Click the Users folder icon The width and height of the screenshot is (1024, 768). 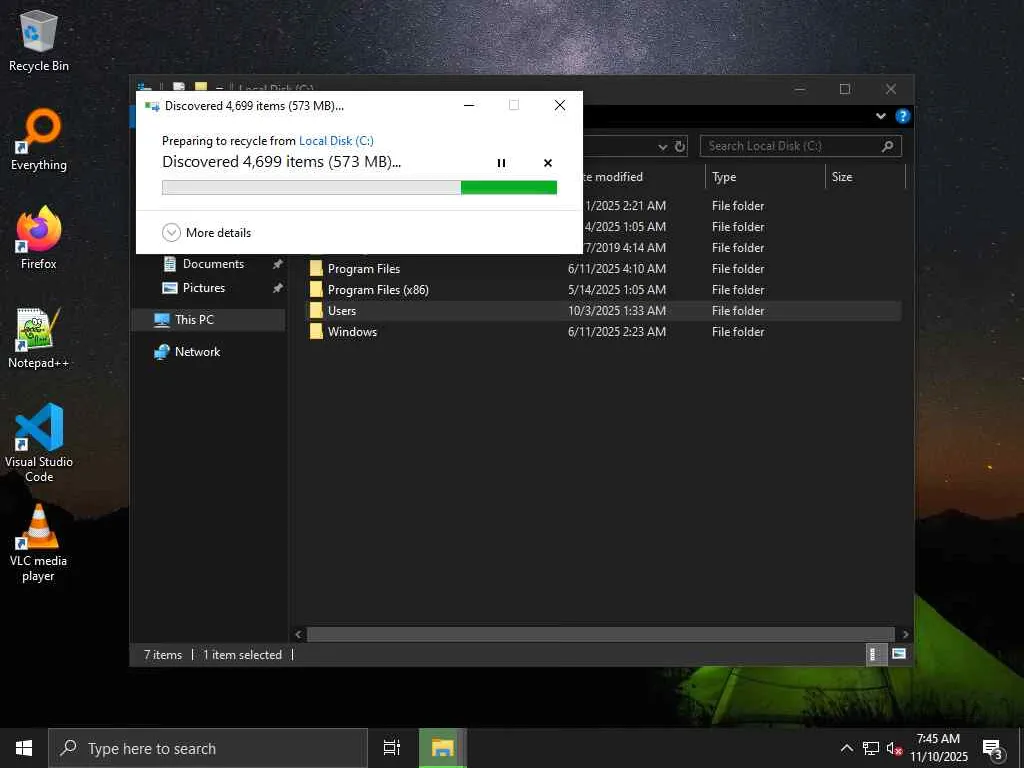pos(316,311)
